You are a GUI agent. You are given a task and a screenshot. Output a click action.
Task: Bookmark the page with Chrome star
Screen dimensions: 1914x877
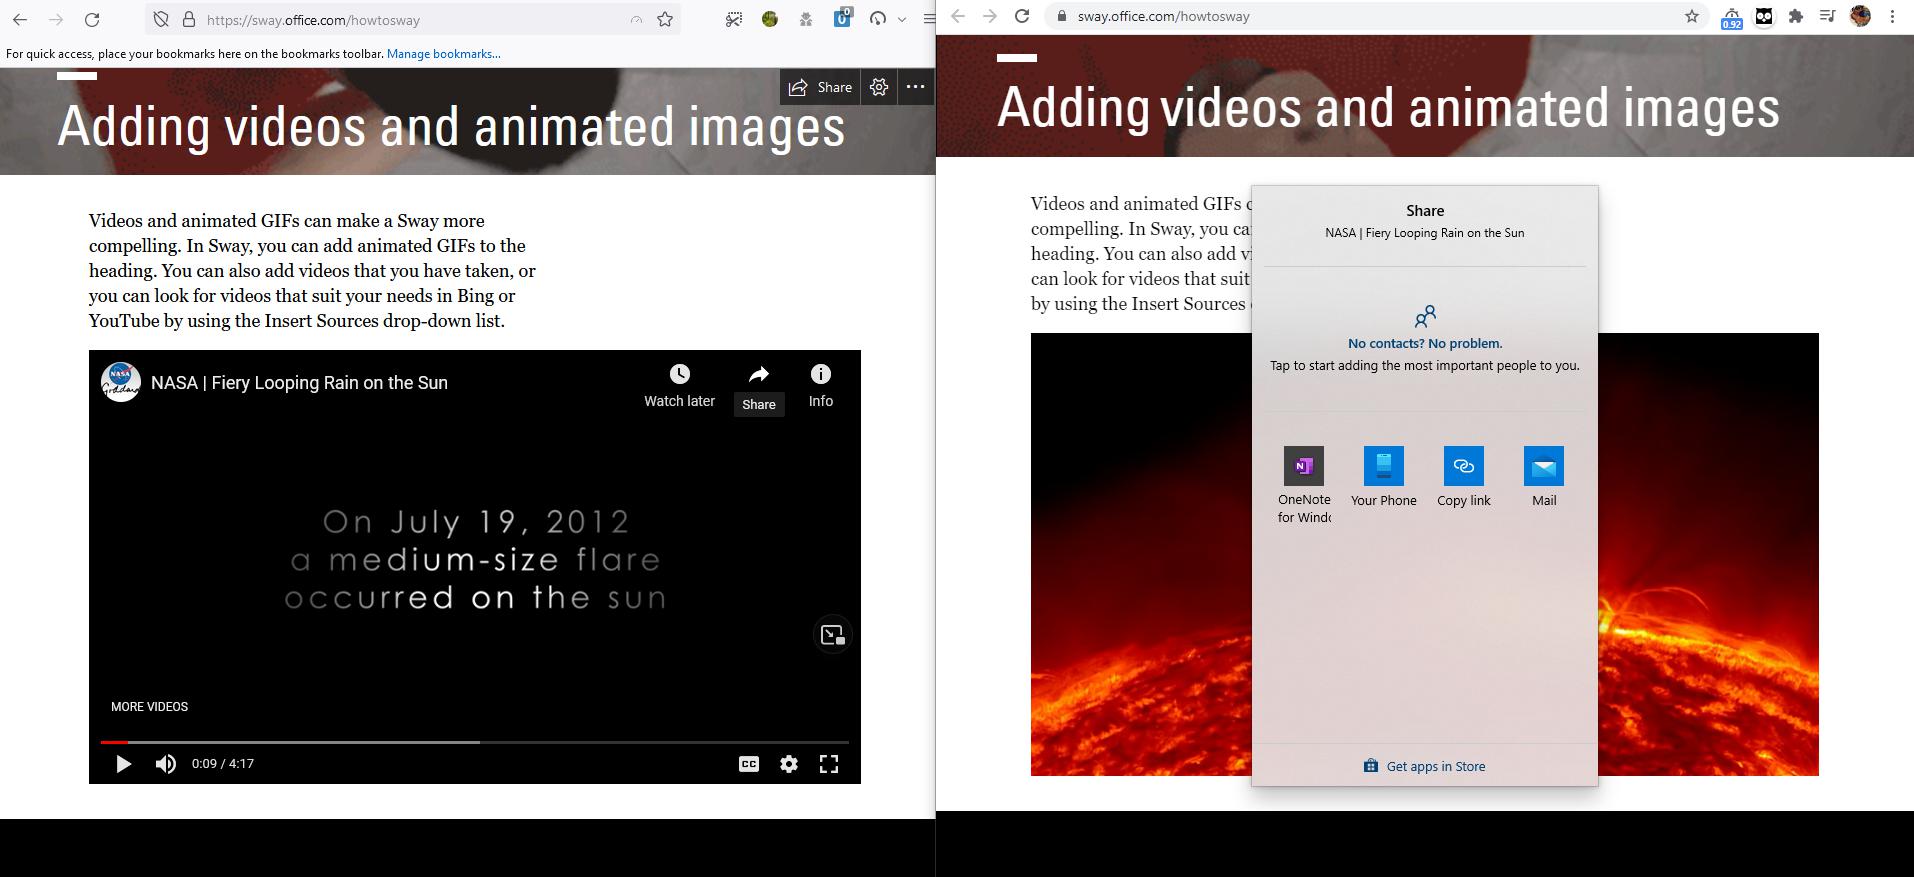pyautogui.click(x=1691, y=16)
